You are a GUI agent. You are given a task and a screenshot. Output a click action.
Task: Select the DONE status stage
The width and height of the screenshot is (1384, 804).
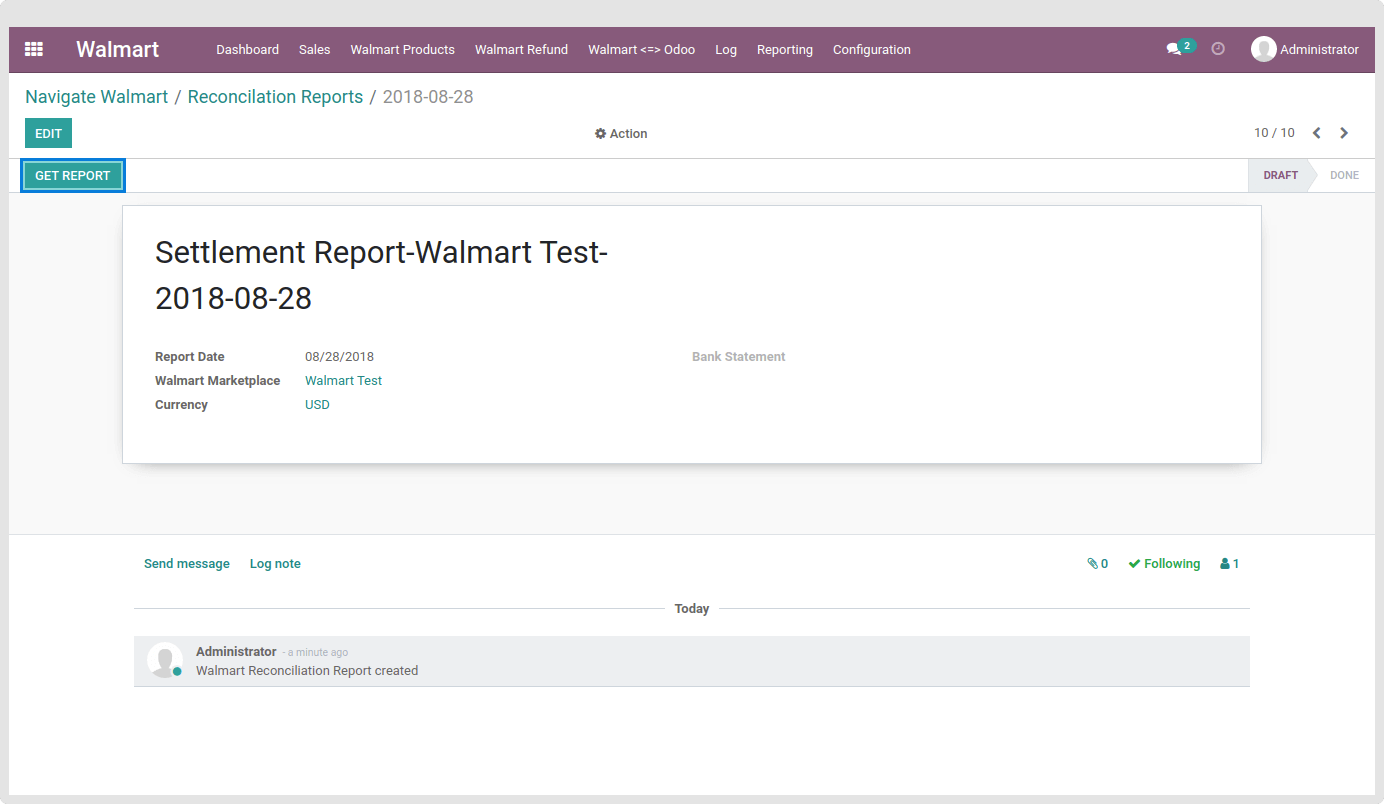(1344, 175)
